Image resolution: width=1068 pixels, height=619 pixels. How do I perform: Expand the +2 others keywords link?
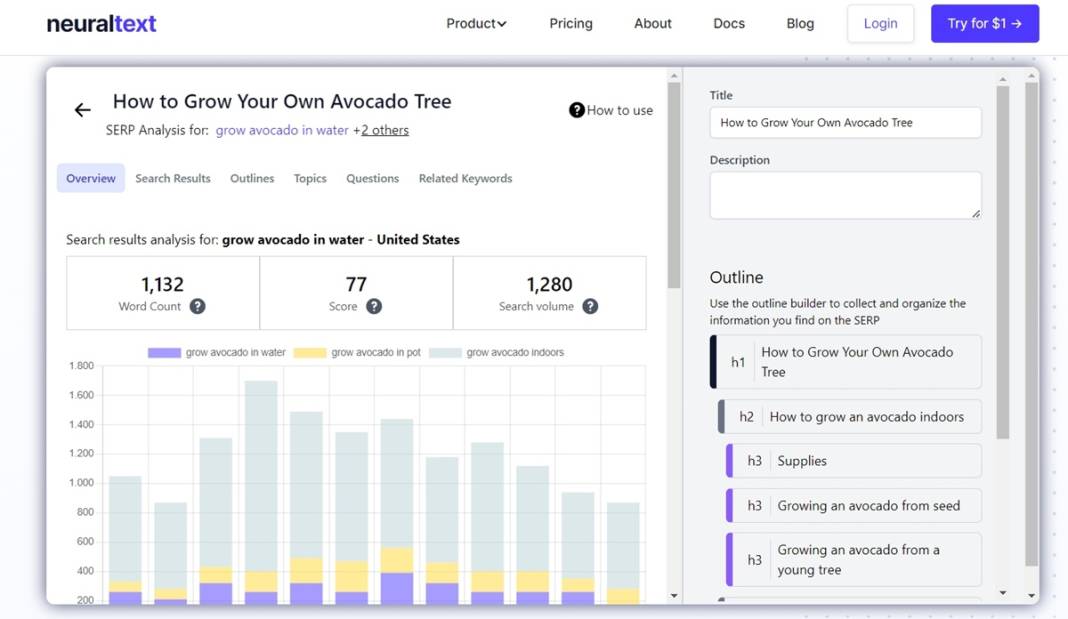[x=384, y=130]
